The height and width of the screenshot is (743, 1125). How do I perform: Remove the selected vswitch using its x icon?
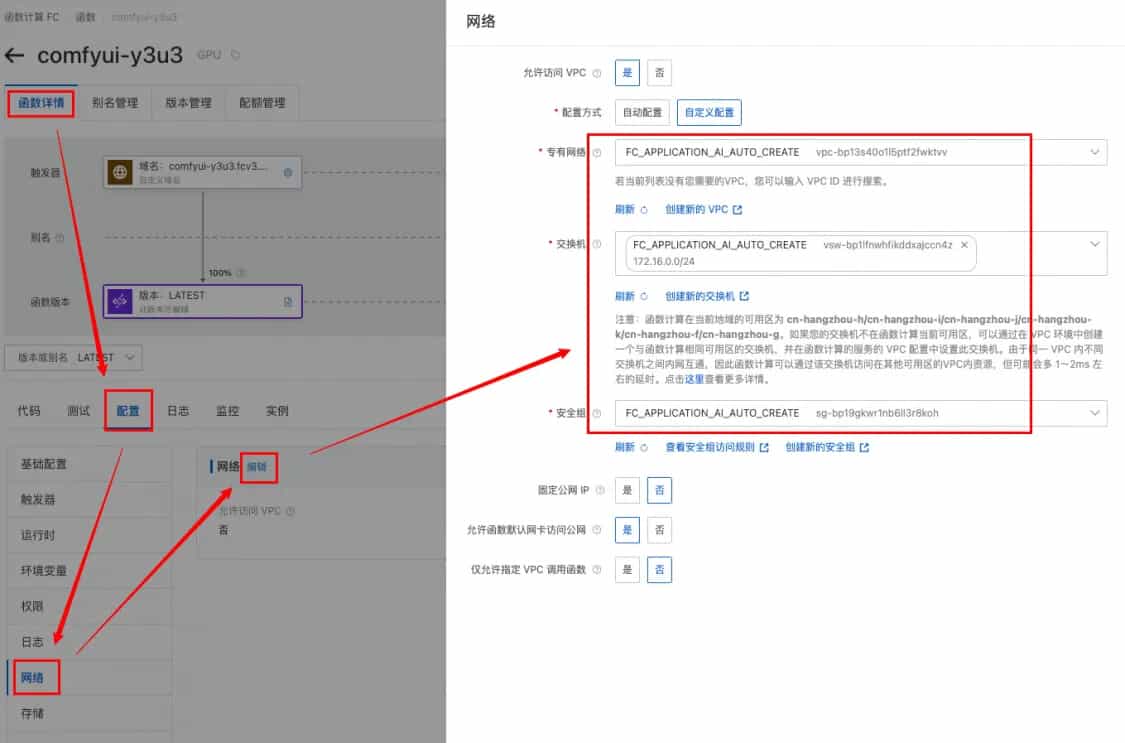[964, 244]
